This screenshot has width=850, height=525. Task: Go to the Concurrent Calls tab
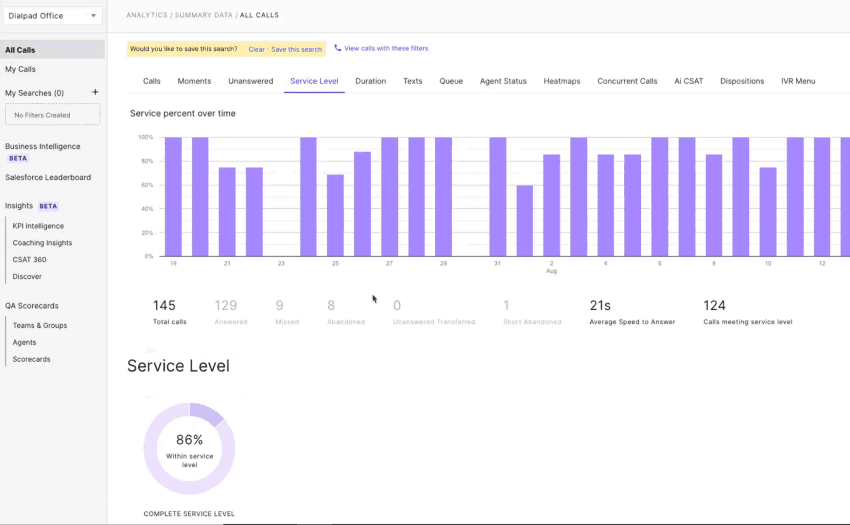click(x=627, y=81)
